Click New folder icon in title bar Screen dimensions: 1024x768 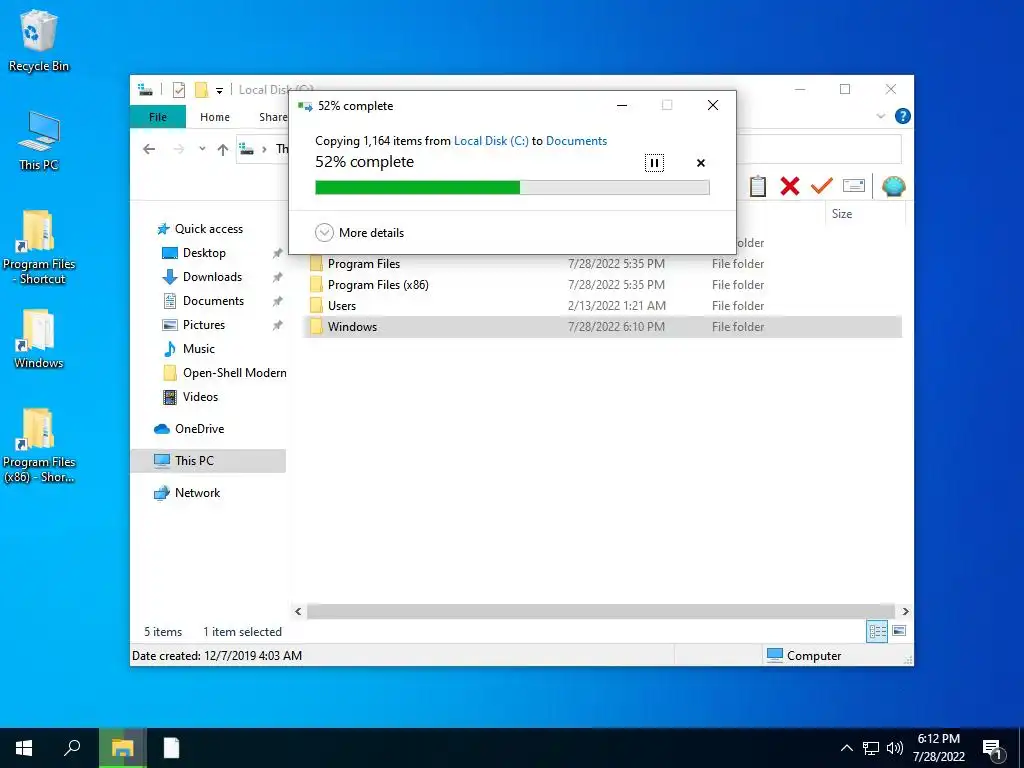pyautogui.click(x=202, y=90)
